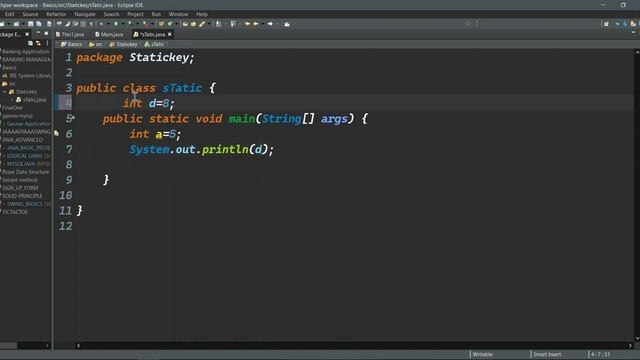Minimize the Package Explorer view

38,33
